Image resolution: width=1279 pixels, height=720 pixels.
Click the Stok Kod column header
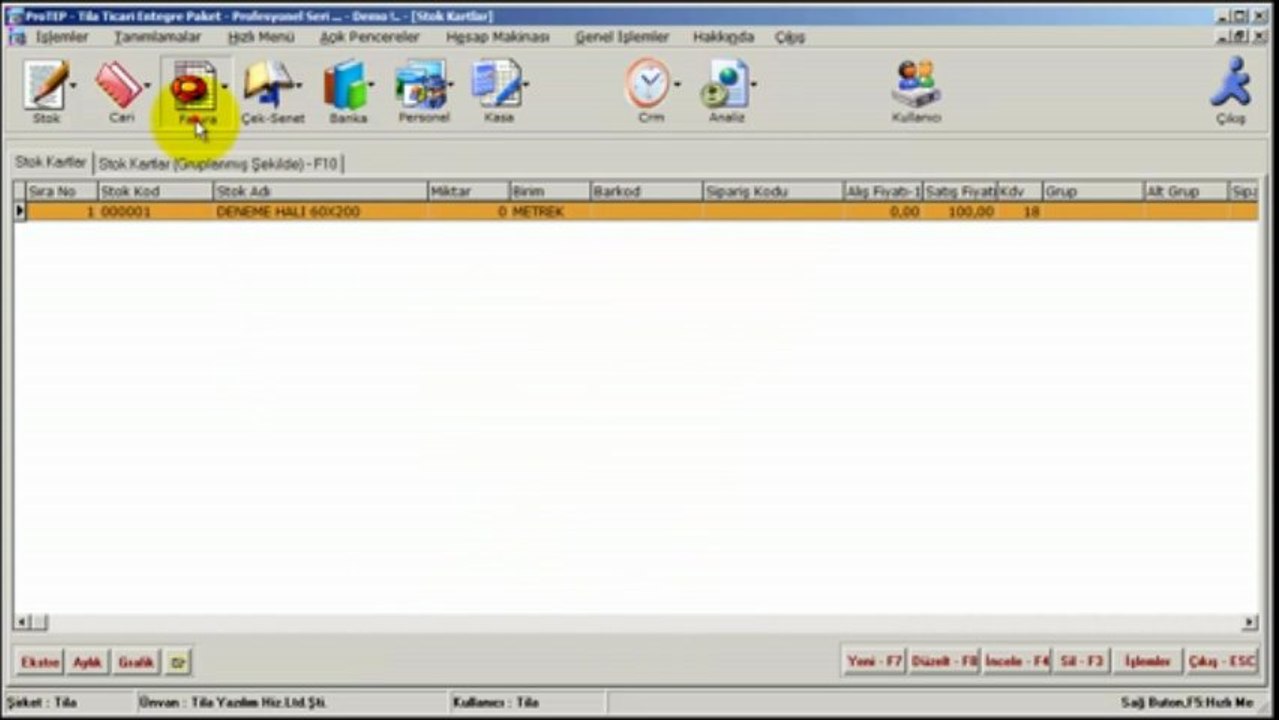point(155,191)
